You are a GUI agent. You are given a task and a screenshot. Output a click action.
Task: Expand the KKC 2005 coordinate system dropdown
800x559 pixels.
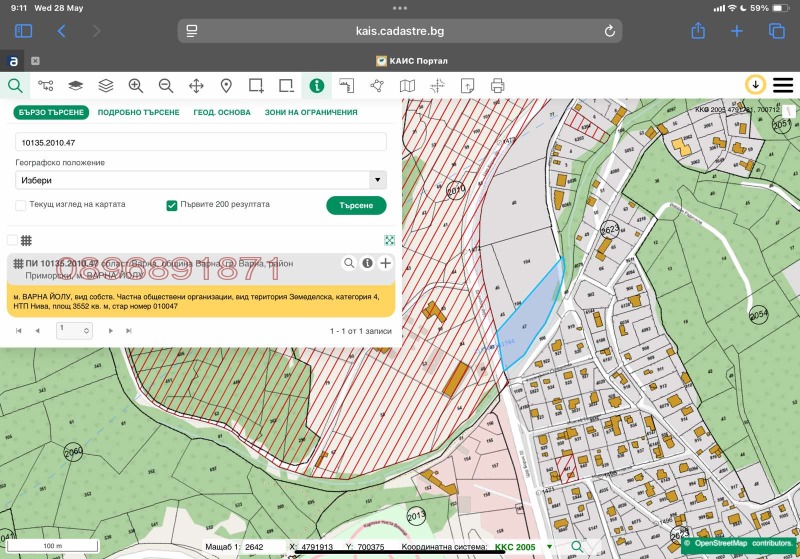coord(548,548)
